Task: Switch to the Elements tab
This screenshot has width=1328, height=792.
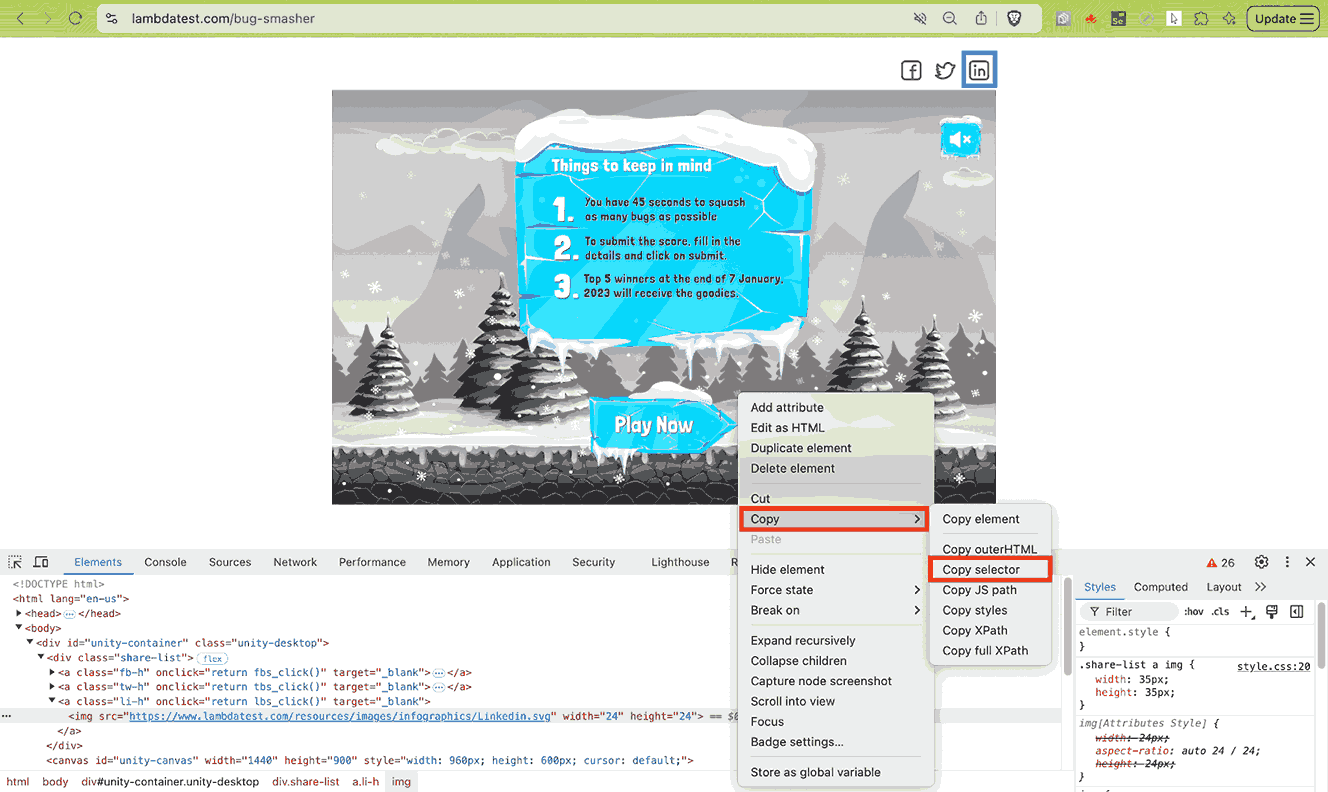Action: tap(98, 562)
